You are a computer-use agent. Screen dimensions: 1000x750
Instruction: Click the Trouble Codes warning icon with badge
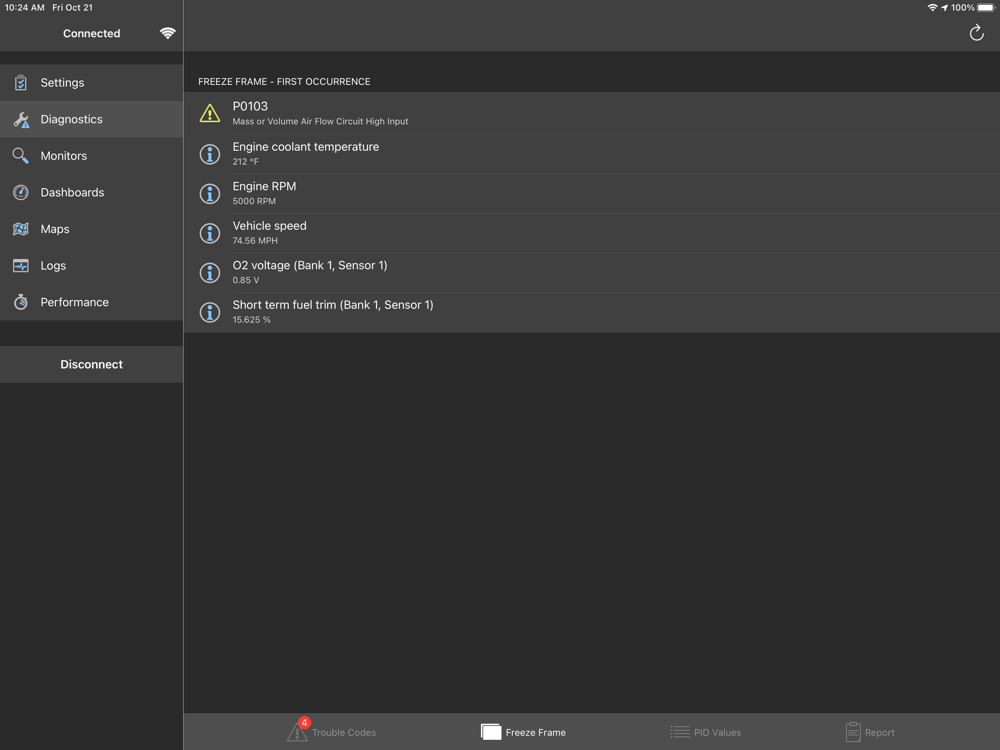pyautogui.click(x=297, y=731)
